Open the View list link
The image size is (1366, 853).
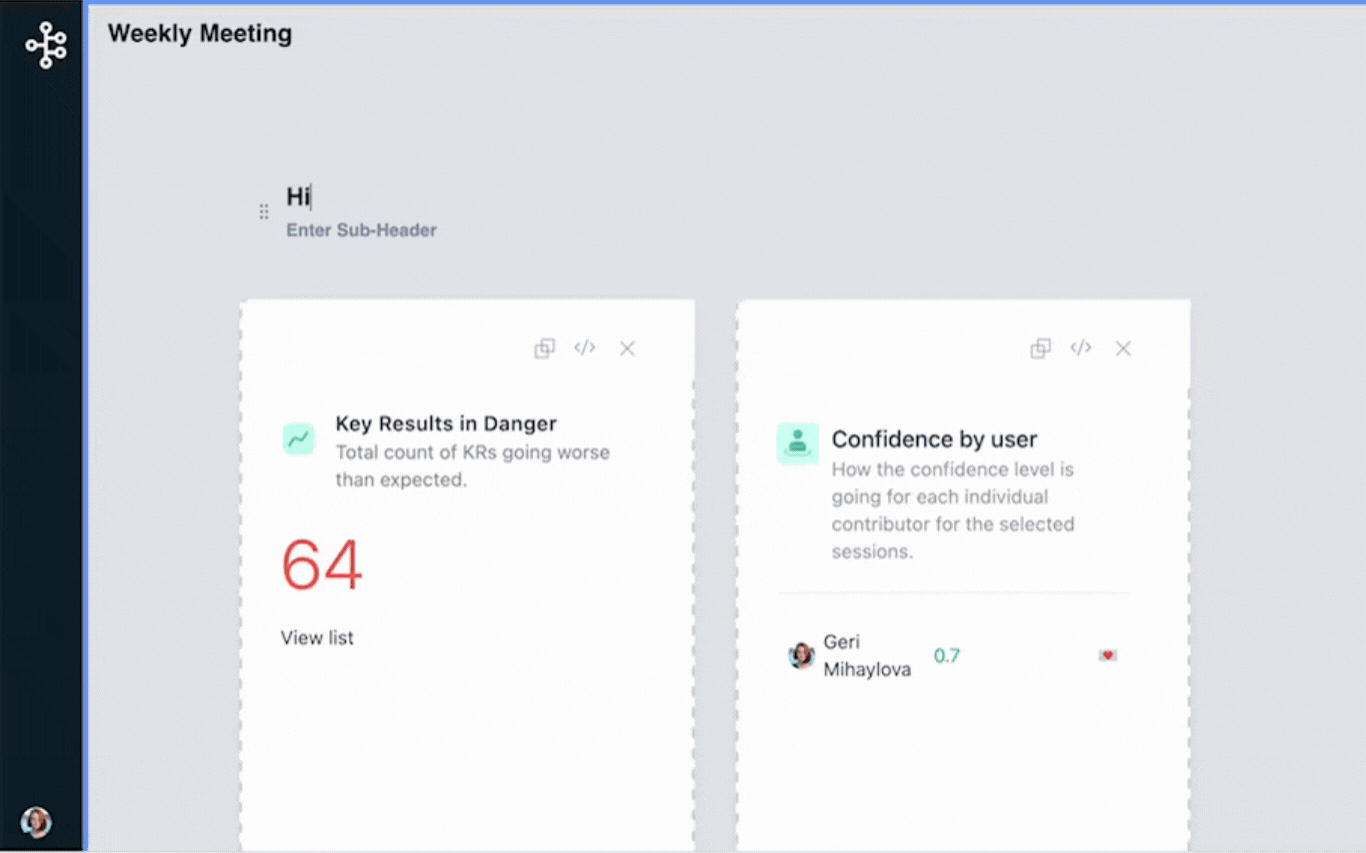(317, 638)
